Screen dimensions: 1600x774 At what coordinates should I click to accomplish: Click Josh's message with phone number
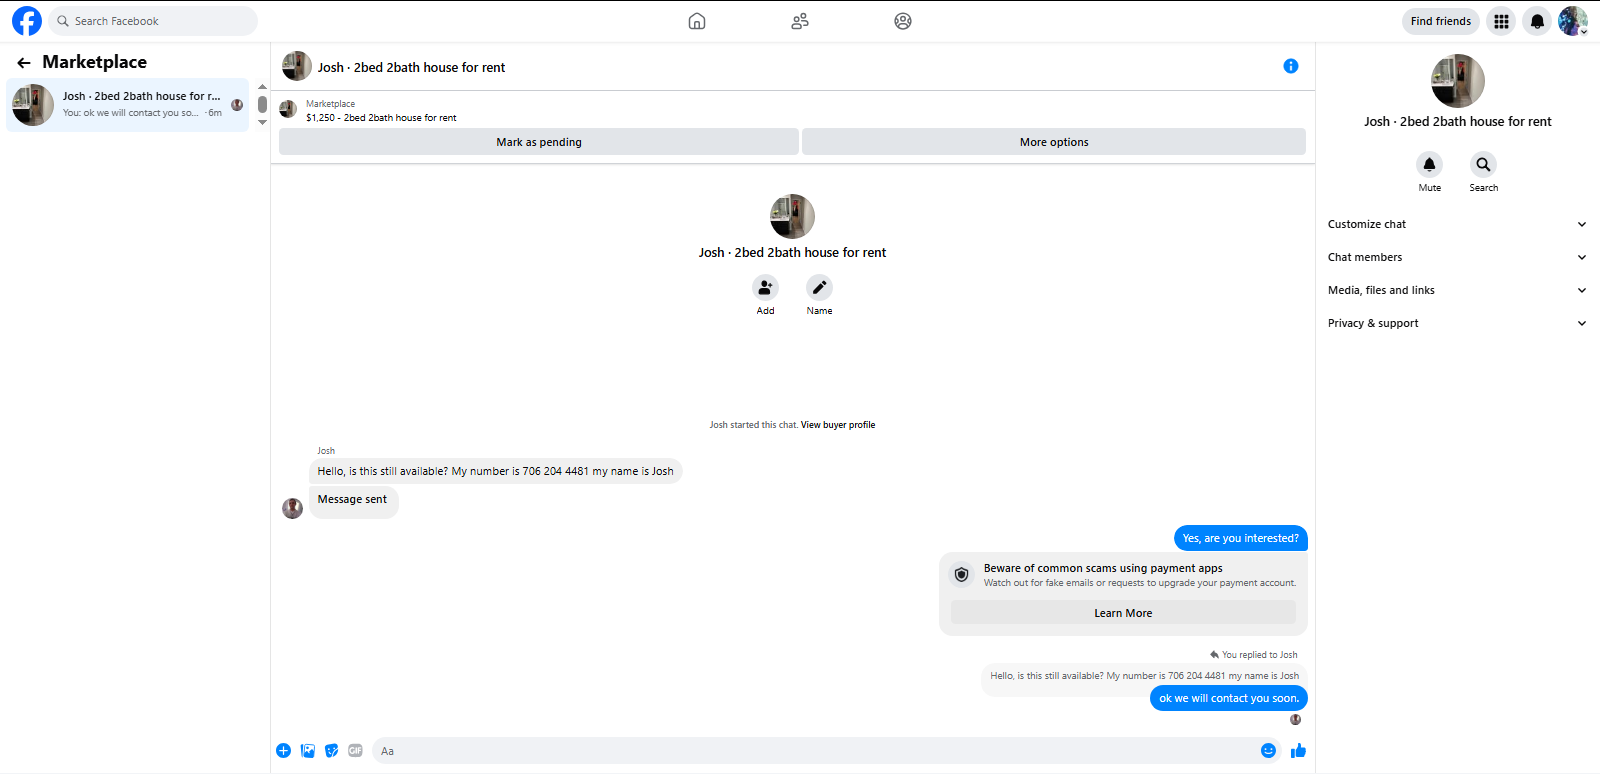[496, 471]
